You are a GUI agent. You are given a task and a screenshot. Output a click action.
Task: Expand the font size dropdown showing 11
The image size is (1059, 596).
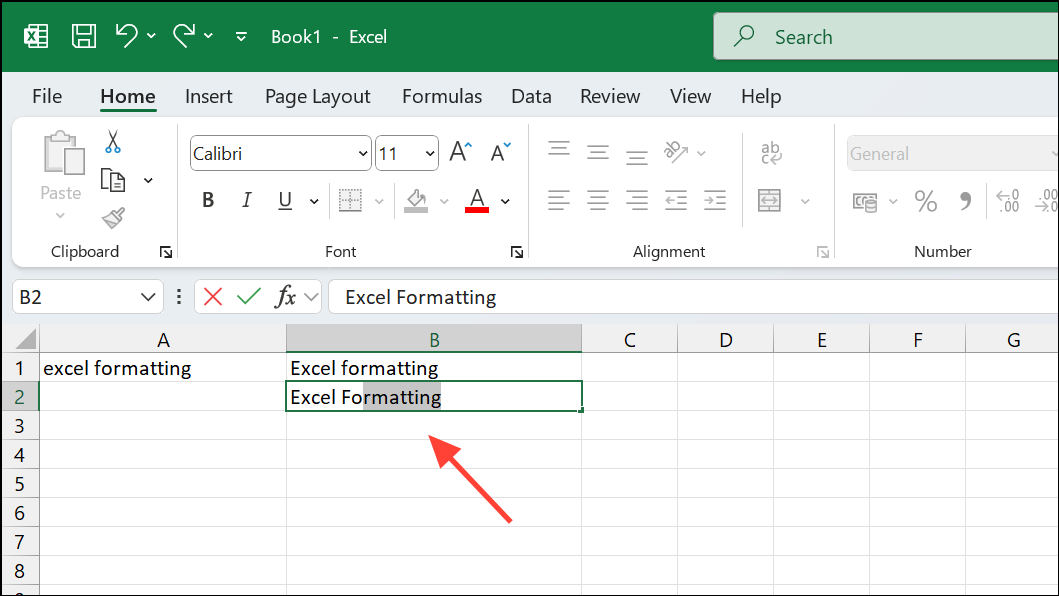click(x=429, y=153)
